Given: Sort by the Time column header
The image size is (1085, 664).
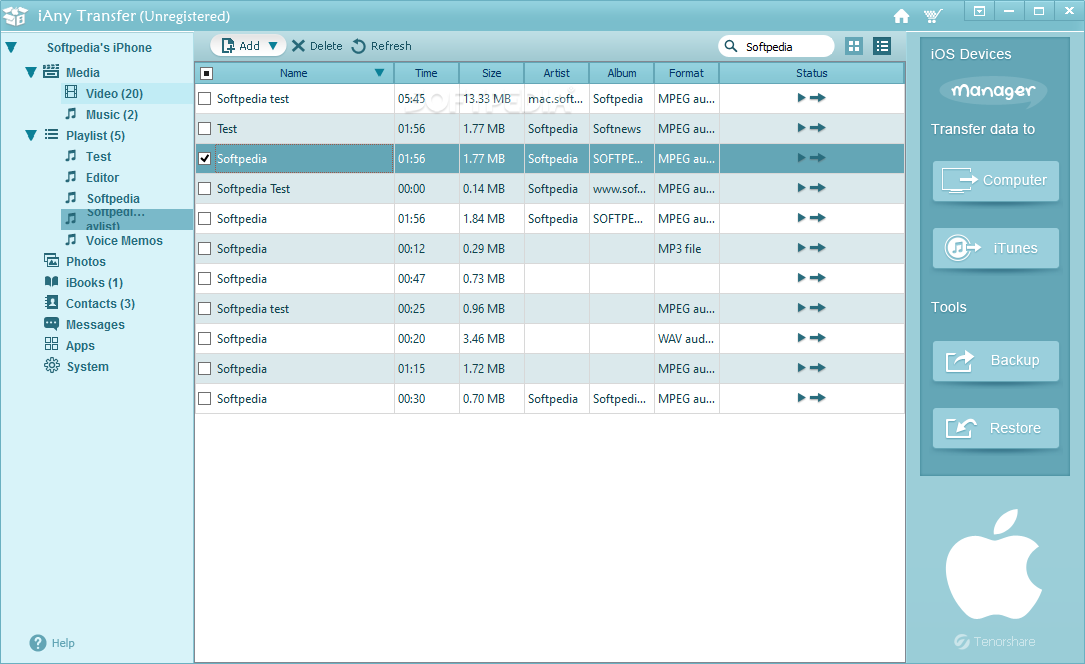Looking at the screenshot, I should point(426,73).
